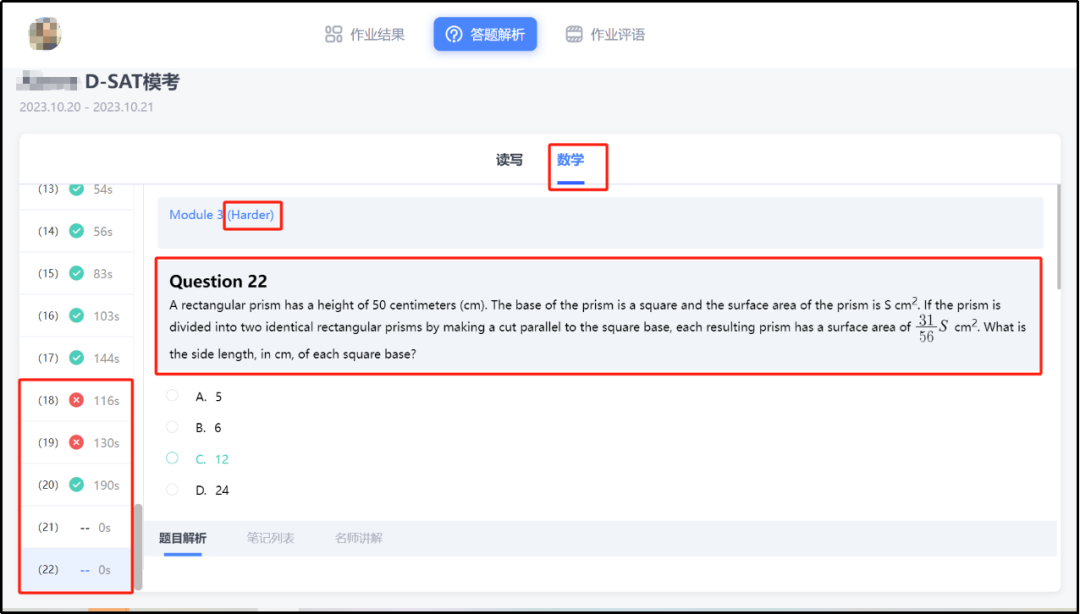1080x614 pixels.
Task: Click the user avatar in top-left corner
Action: [44, 34]
